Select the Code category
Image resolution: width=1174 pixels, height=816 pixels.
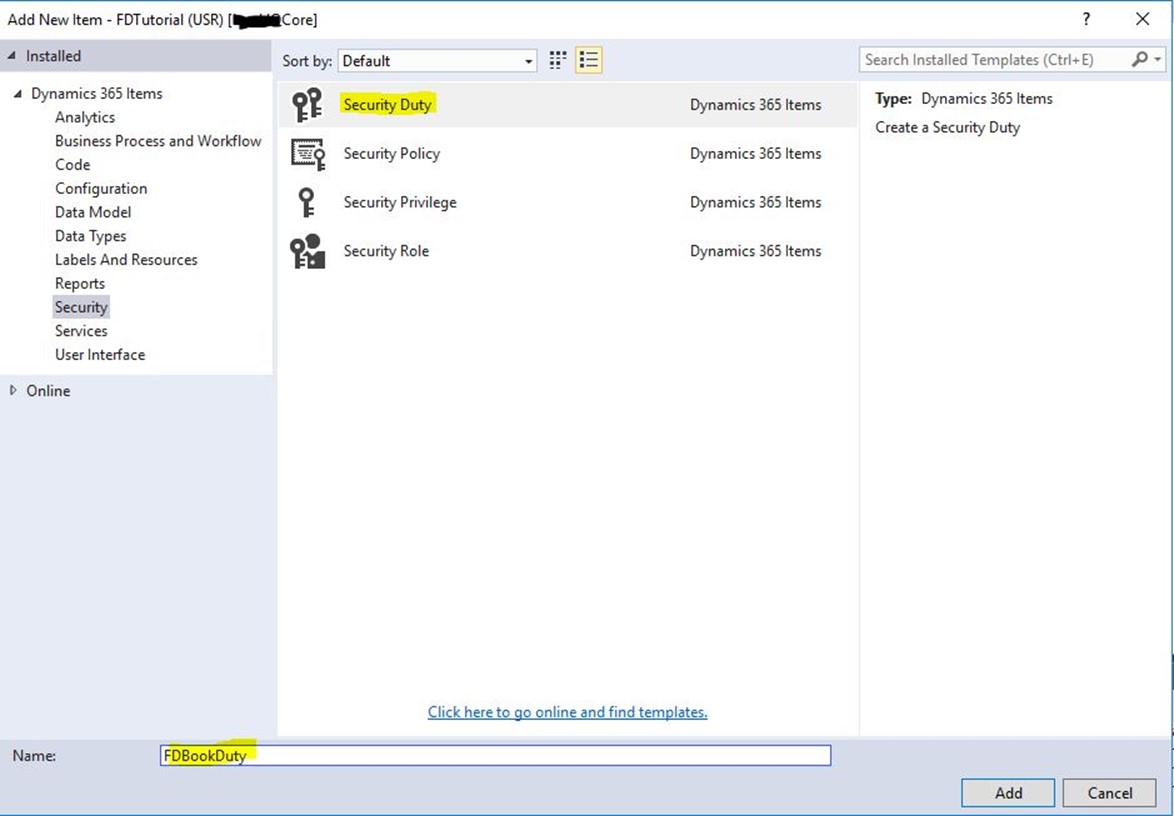(x=73, y=165)
